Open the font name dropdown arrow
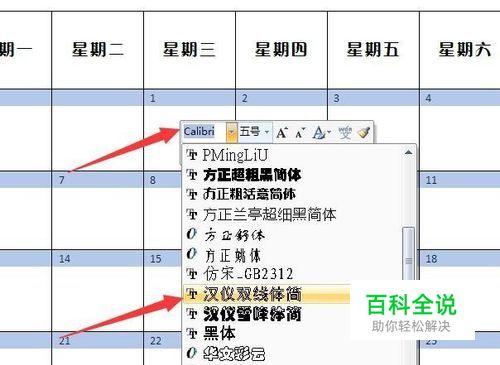 pos(231,132)
